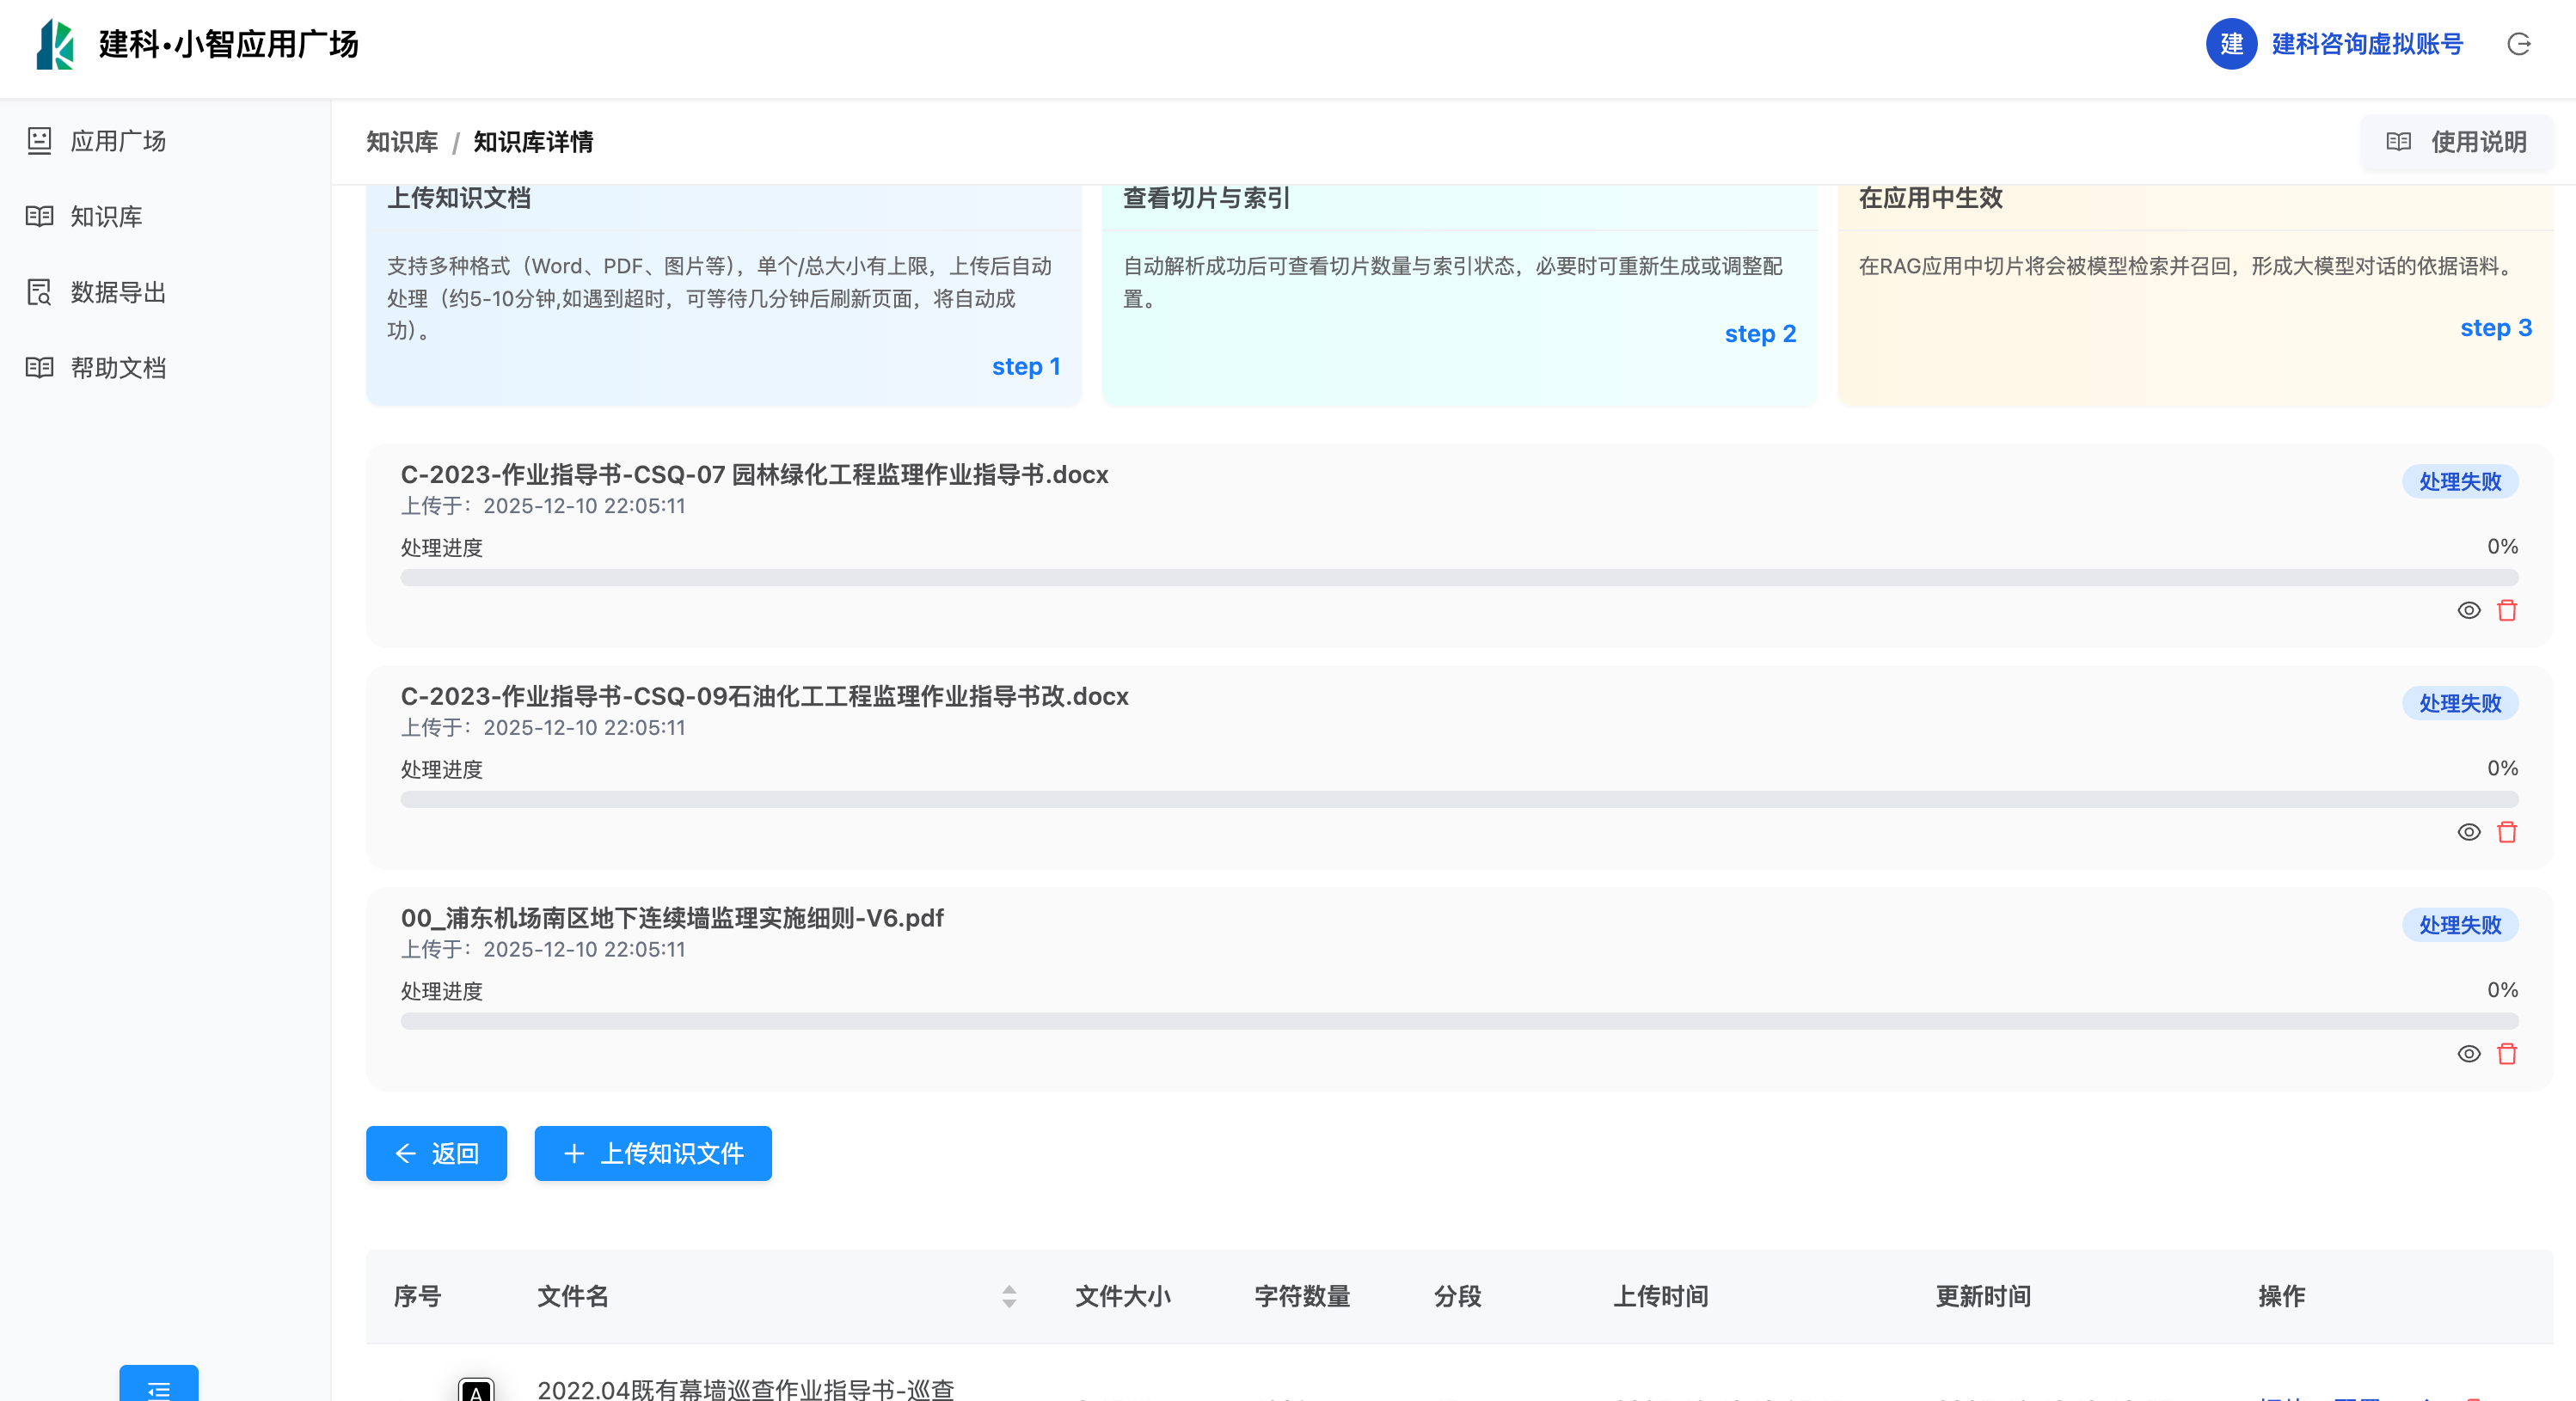Click the 返回 button

point(436,1153)
